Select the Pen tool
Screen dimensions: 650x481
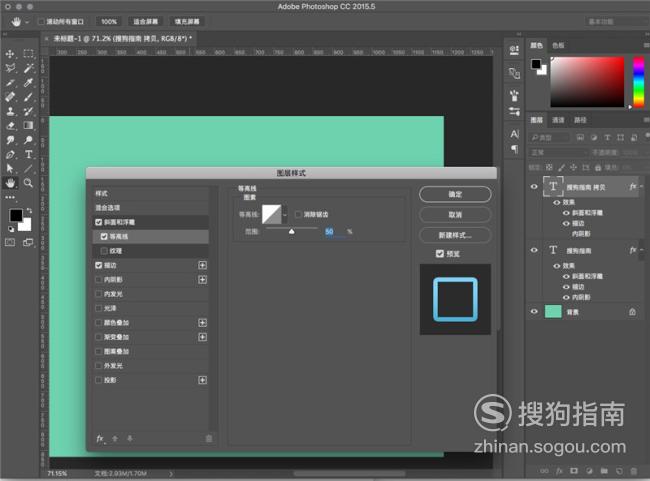pyautogui.click(x=10, y=155)
